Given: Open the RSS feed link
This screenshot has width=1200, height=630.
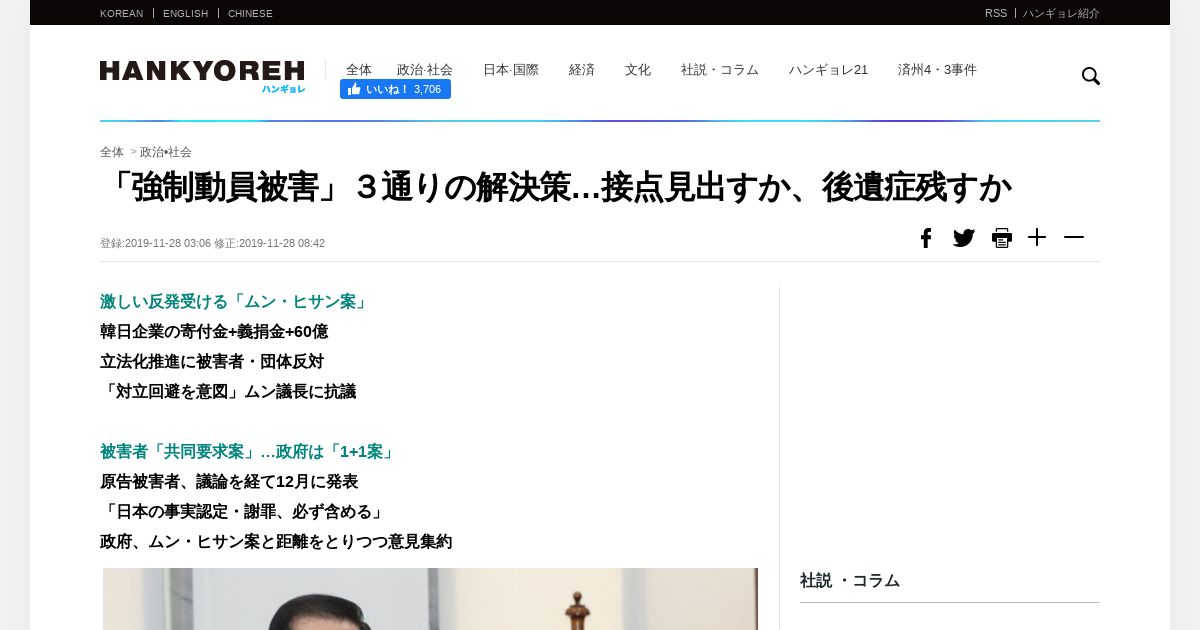Looking at the screenshot, I should [x=996, y=13].
